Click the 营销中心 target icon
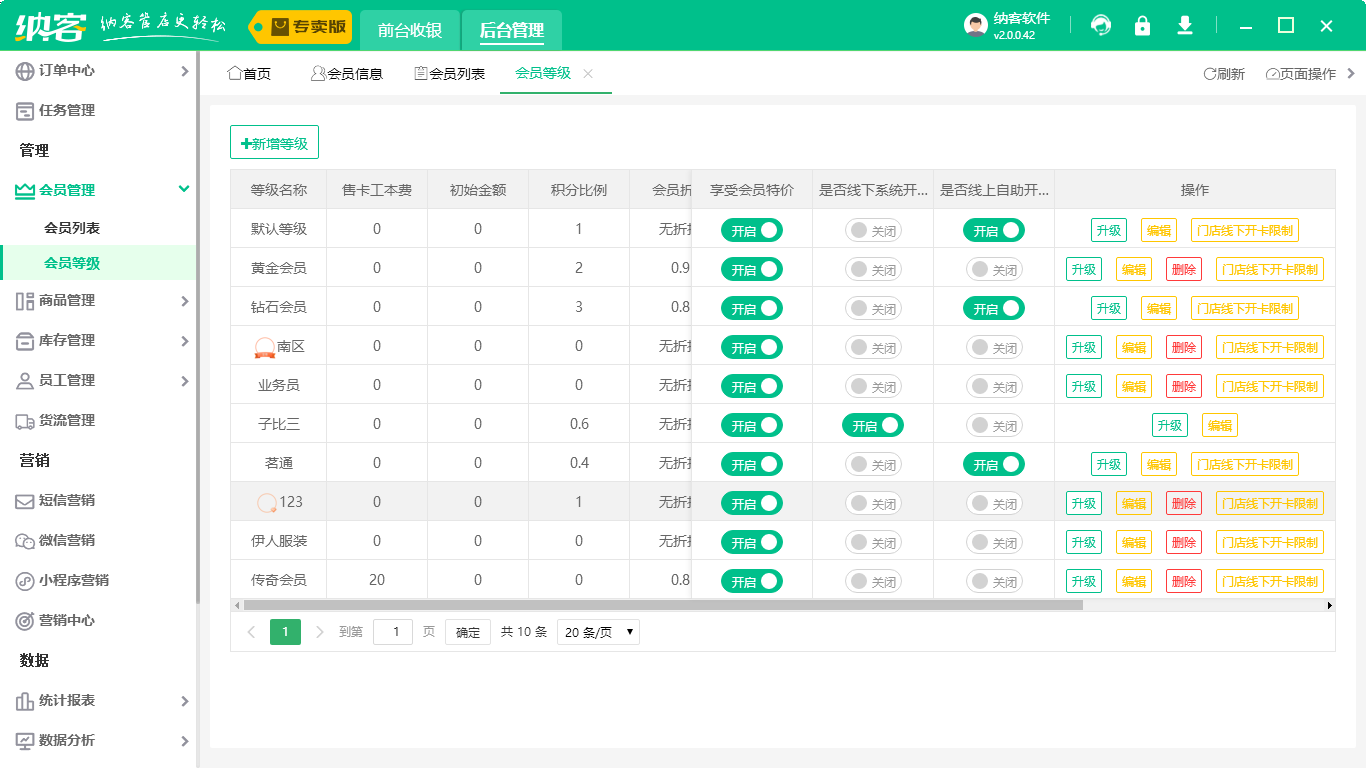 click(x=25, y=621)
